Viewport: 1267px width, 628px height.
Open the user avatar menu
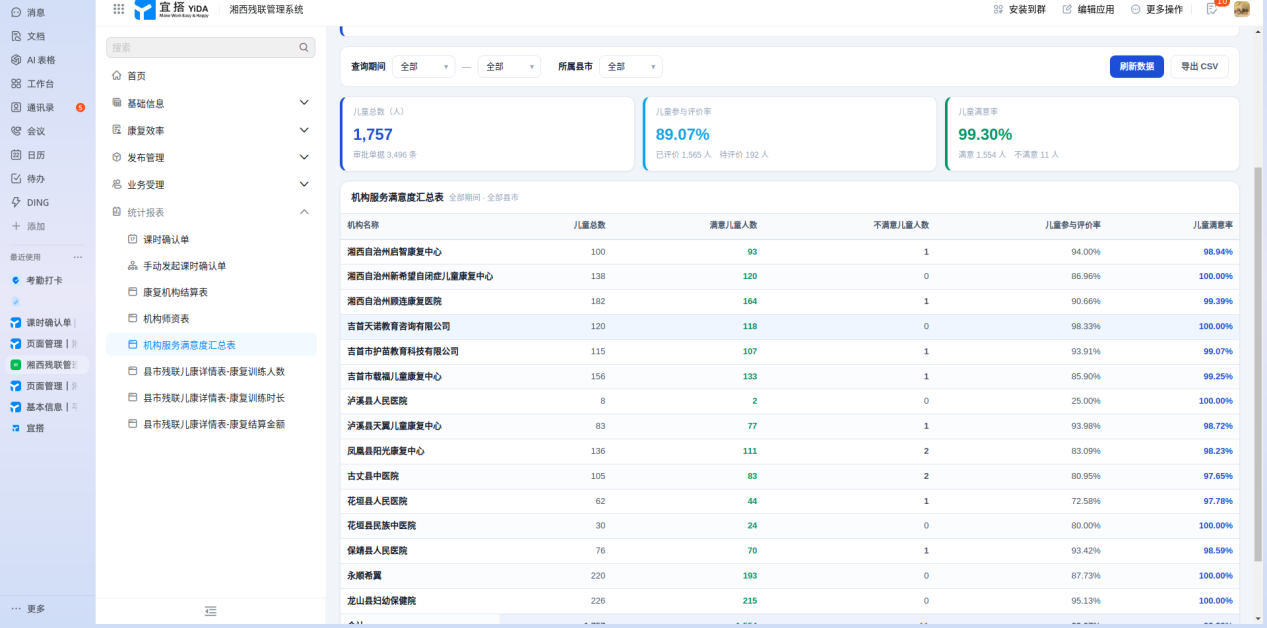(x=1242, y=9)
